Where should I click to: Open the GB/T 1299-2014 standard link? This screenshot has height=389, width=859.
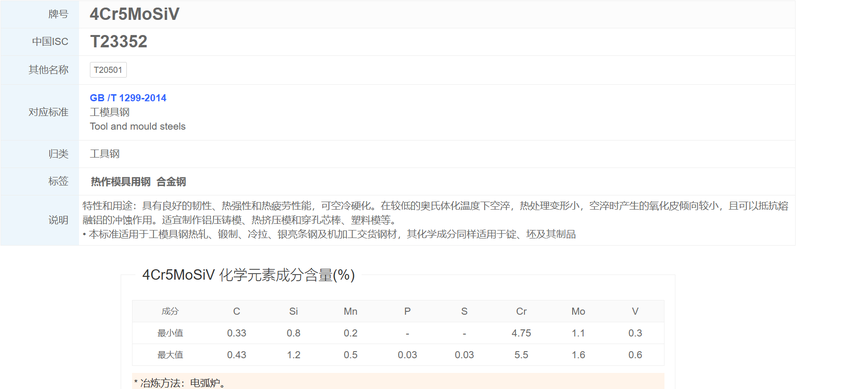point(128,98)
